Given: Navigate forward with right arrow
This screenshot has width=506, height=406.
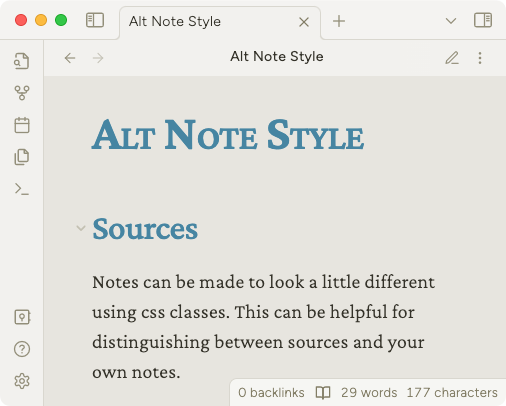Looking at the screenshot, I should pos(98,58).
